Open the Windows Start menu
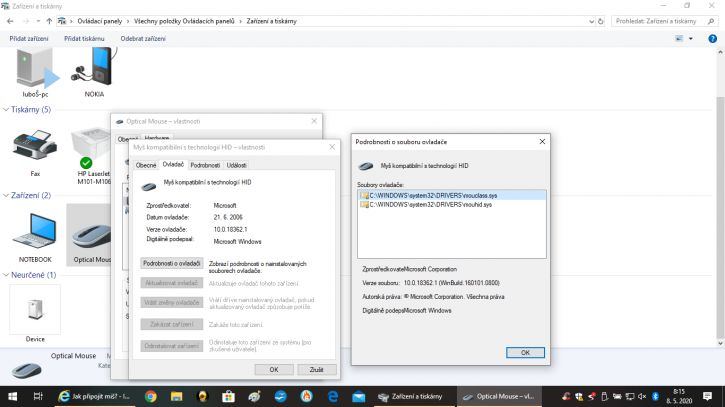Viewport: 725px width, 407px height. [12, 396]
